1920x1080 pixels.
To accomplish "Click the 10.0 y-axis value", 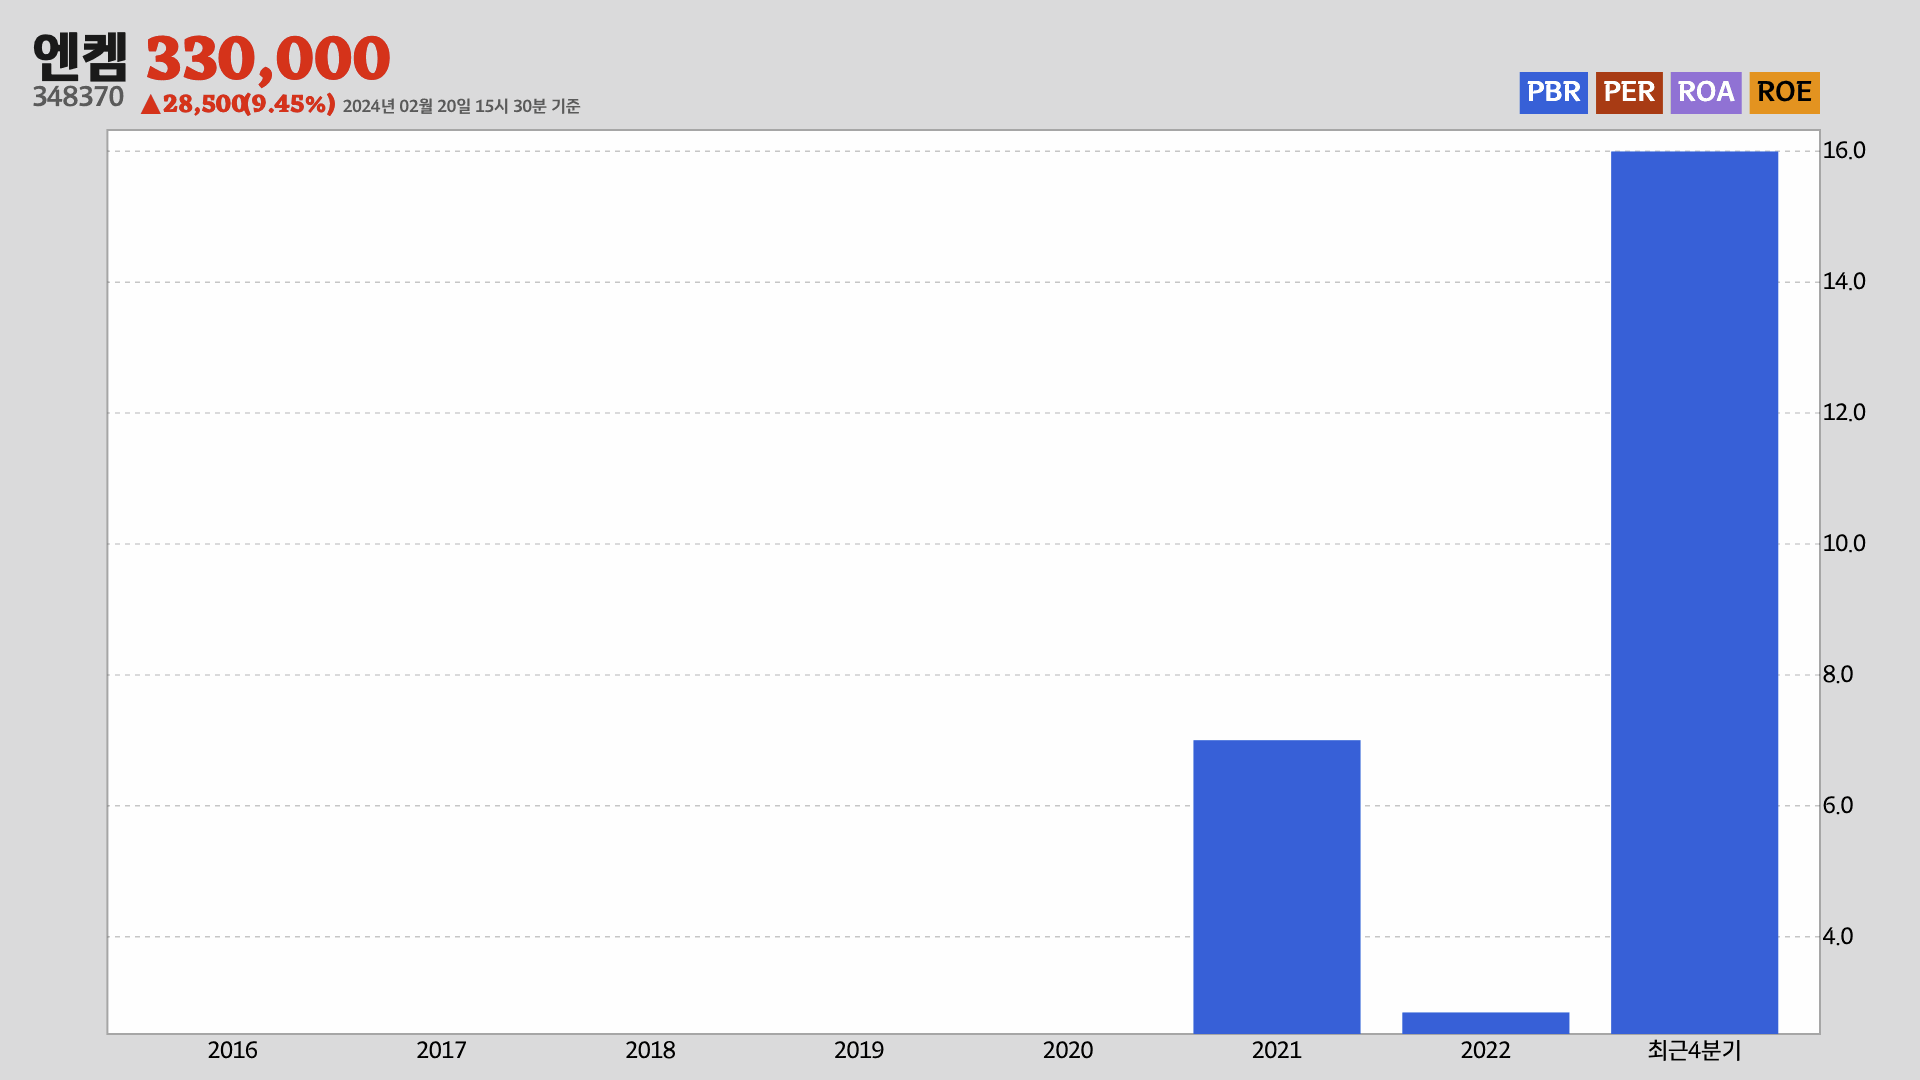I will pos(1844,544).
